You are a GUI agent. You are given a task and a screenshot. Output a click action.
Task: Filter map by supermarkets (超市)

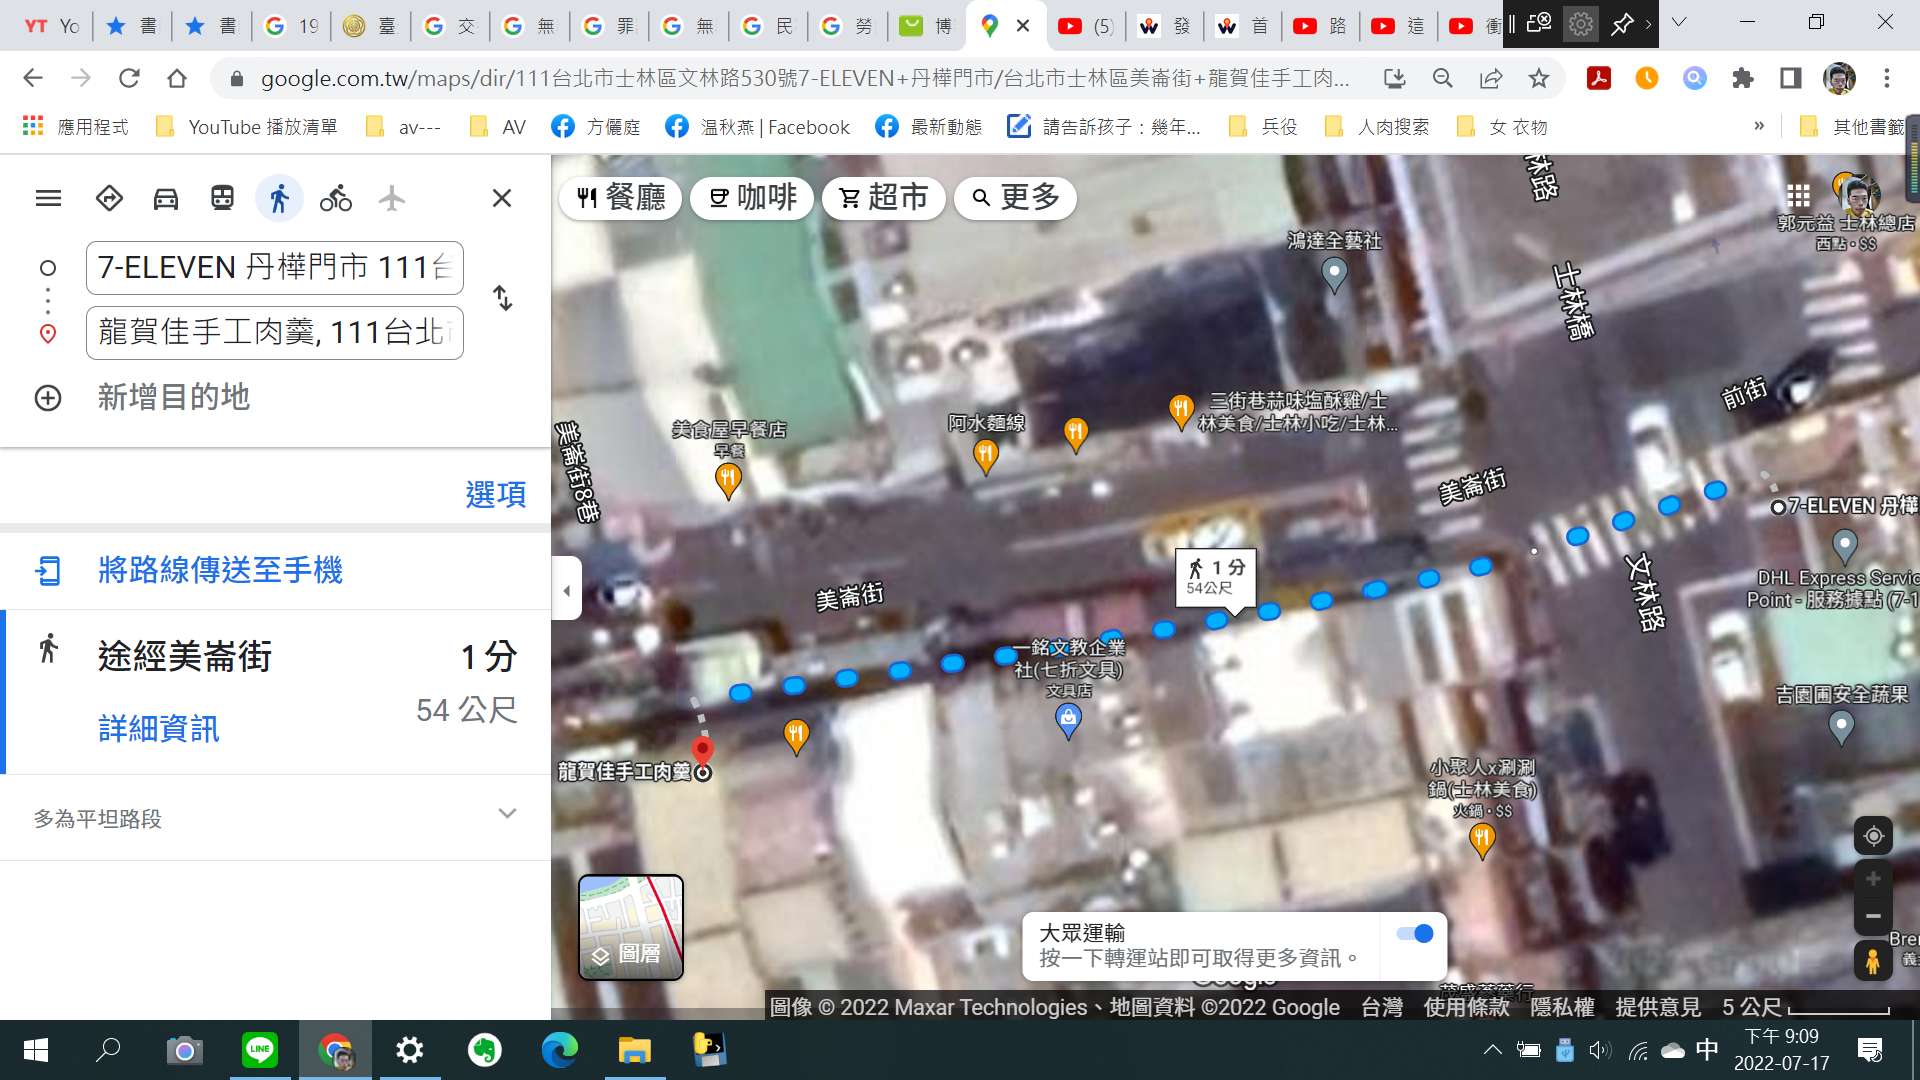[x=884, y=197]
